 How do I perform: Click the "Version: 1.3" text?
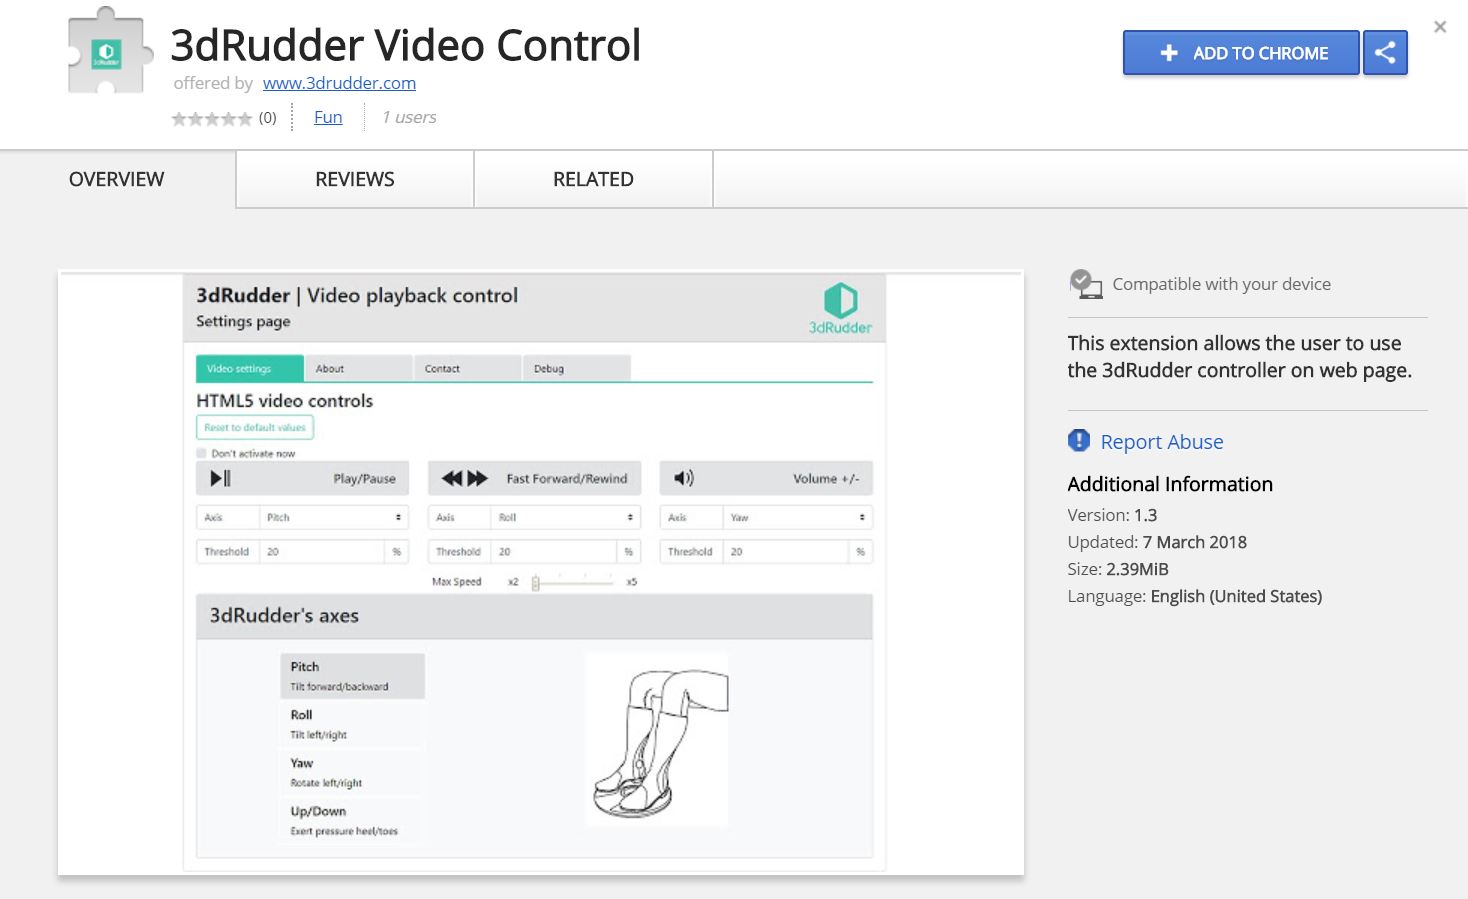[x=1112, y=515]
